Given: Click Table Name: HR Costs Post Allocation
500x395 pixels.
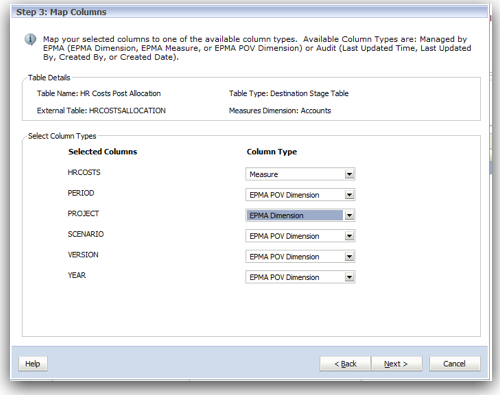Looking at the screenshot, I should tap(99, 93).
